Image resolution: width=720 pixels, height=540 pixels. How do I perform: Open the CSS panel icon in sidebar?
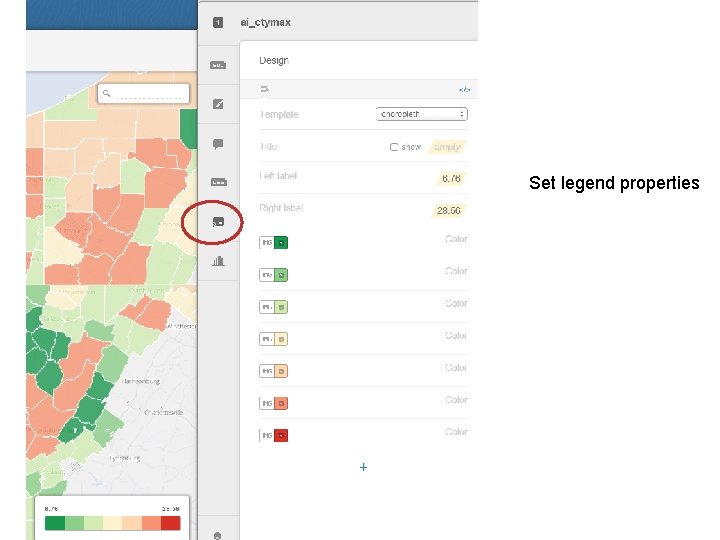tap(219, 182)
